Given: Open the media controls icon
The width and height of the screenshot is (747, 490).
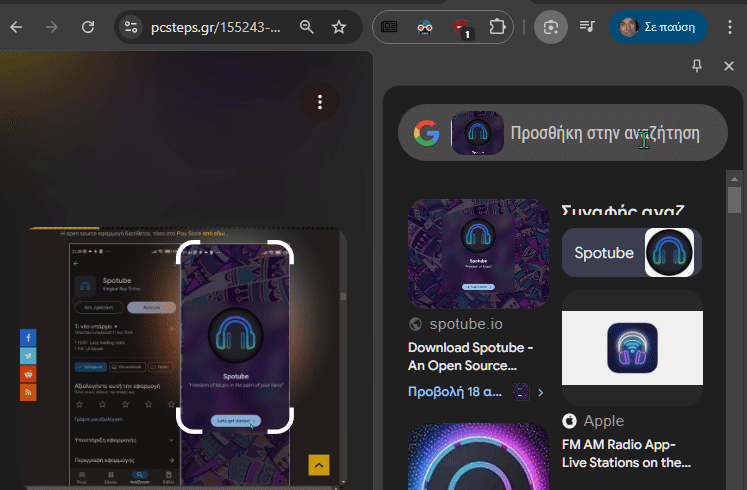Looking at the screenshot, I should (587, 26).
